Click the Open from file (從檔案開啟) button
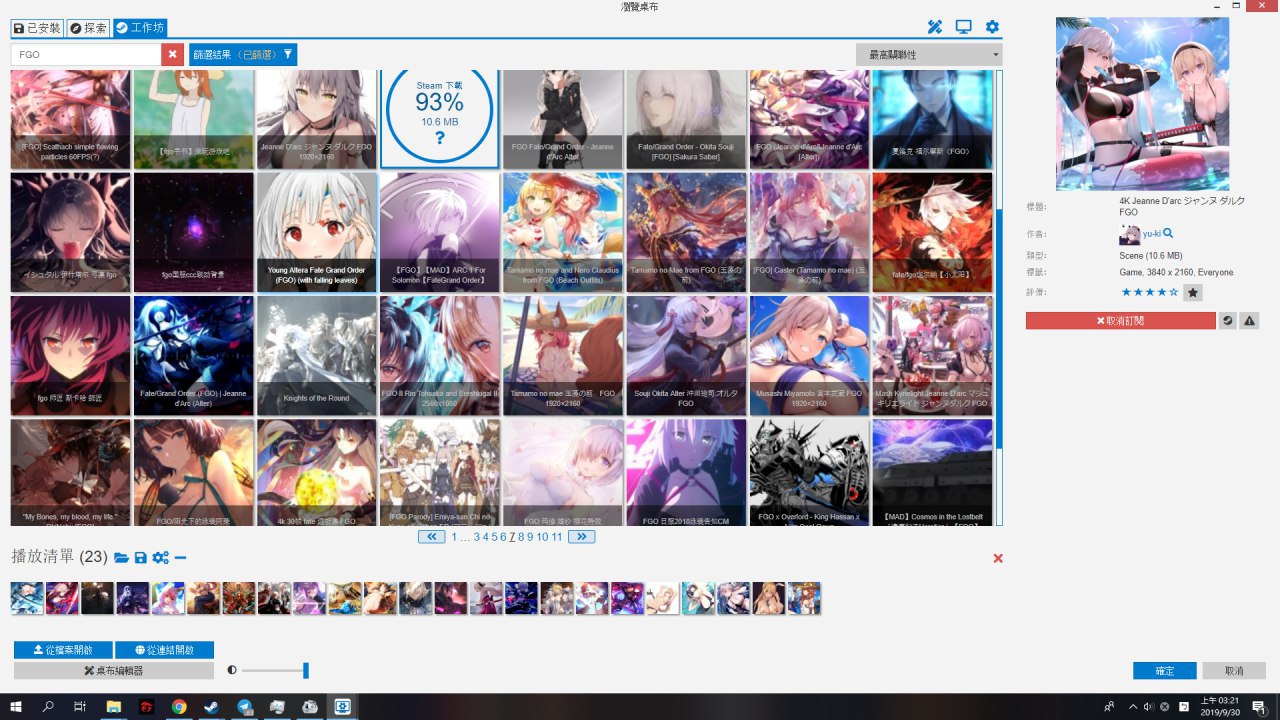The width and height of the screenshot is (1280, 720). click(63, 650)
